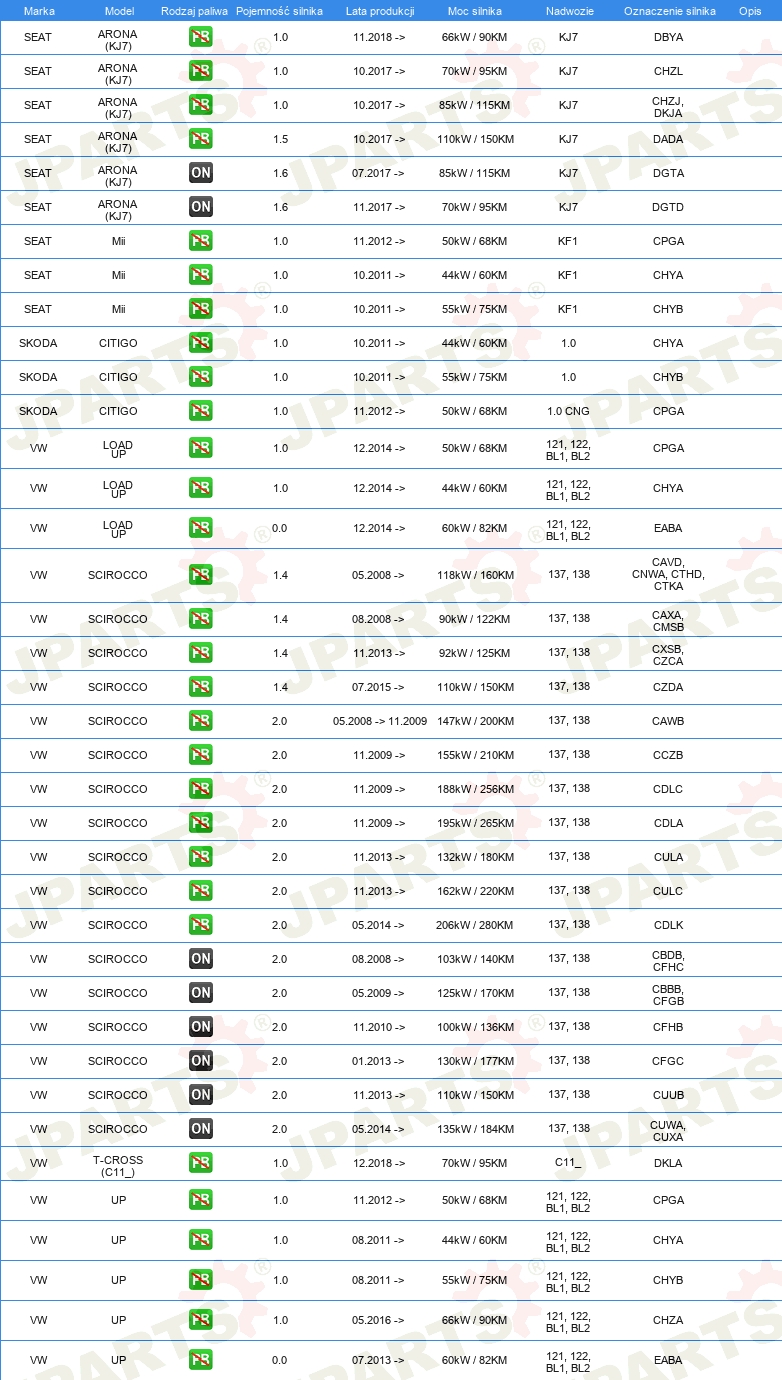Click the petrol icon in the LOAD UP CHYA row

point(201,488)
